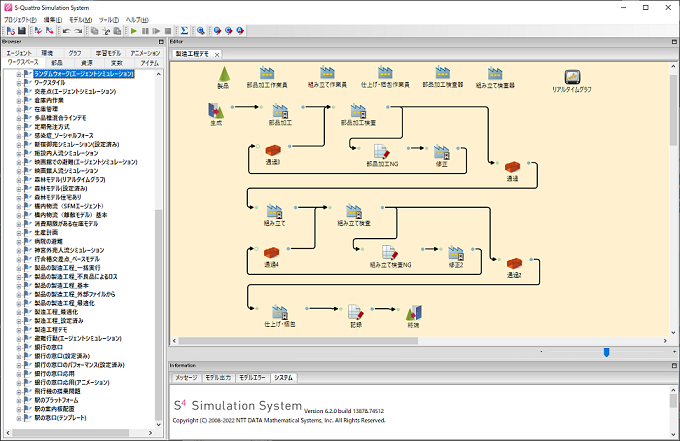Click the Stop simulation square button
The width and height of the screenshot is (680, 441).
[x=167, y=31]
